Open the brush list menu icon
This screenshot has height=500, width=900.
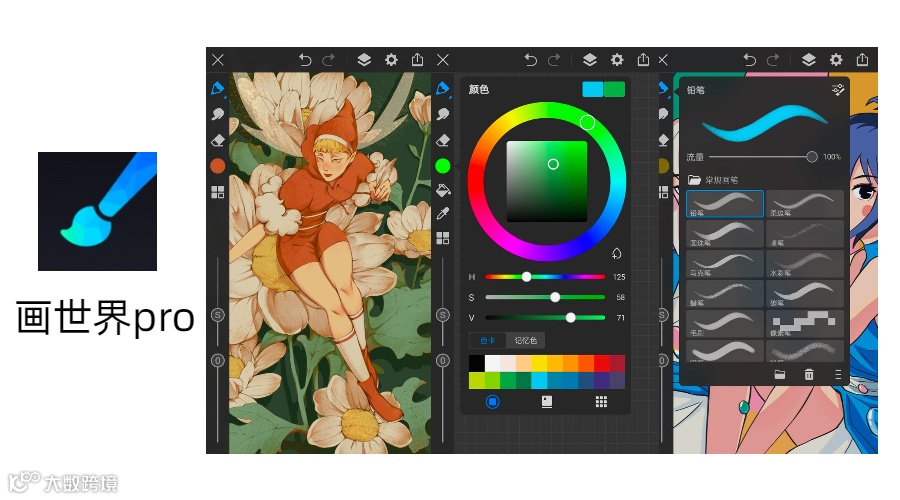click(x=838, y=374)
